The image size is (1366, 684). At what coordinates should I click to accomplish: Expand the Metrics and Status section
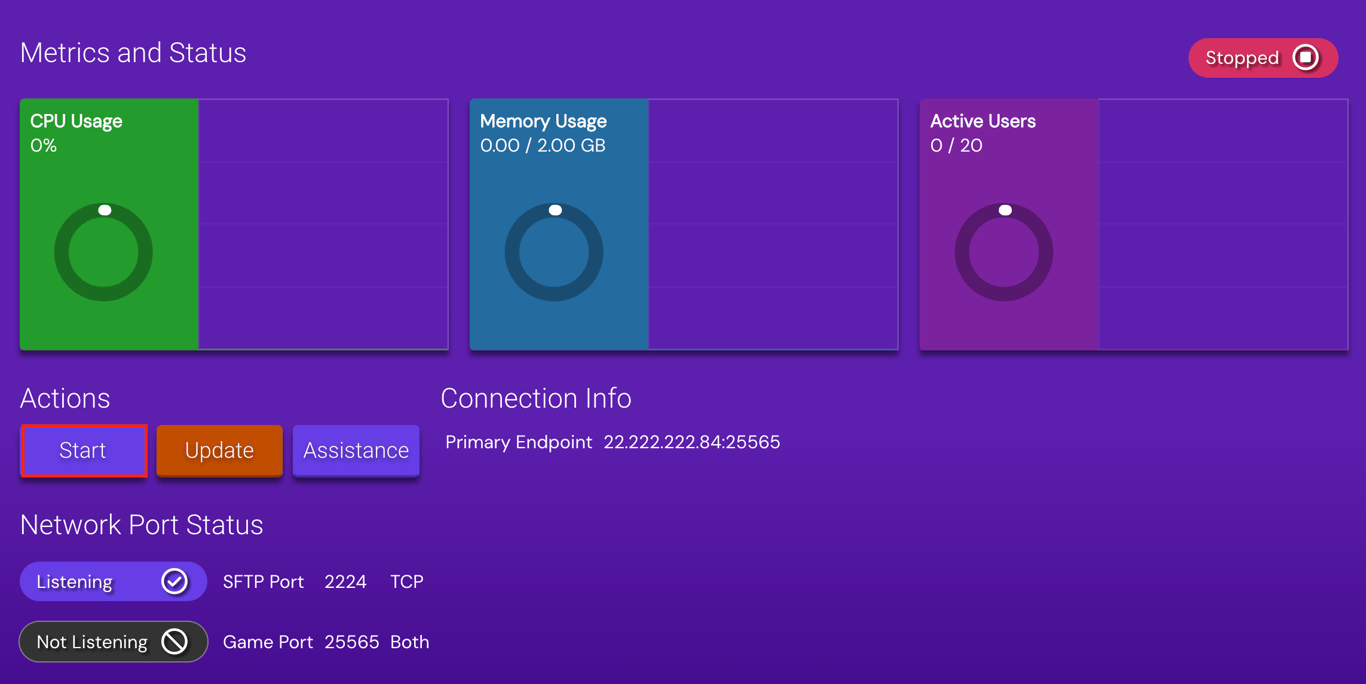pyautogui.click(x=133, y=52)
